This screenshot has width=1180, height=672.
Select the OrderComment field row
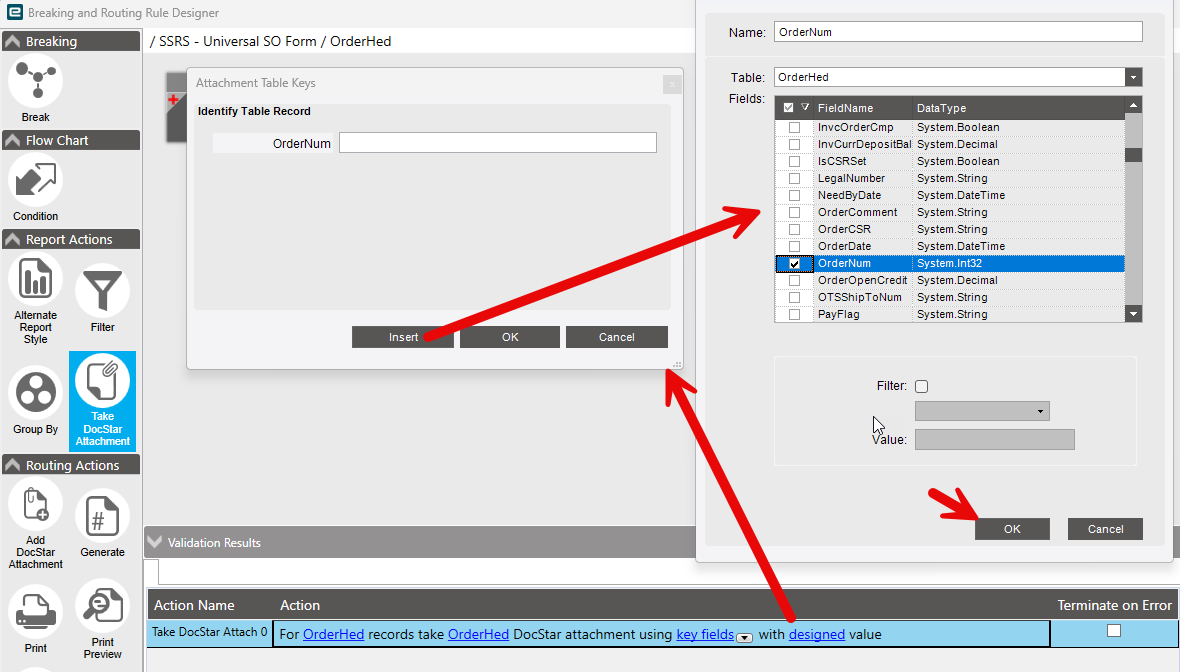950,212
